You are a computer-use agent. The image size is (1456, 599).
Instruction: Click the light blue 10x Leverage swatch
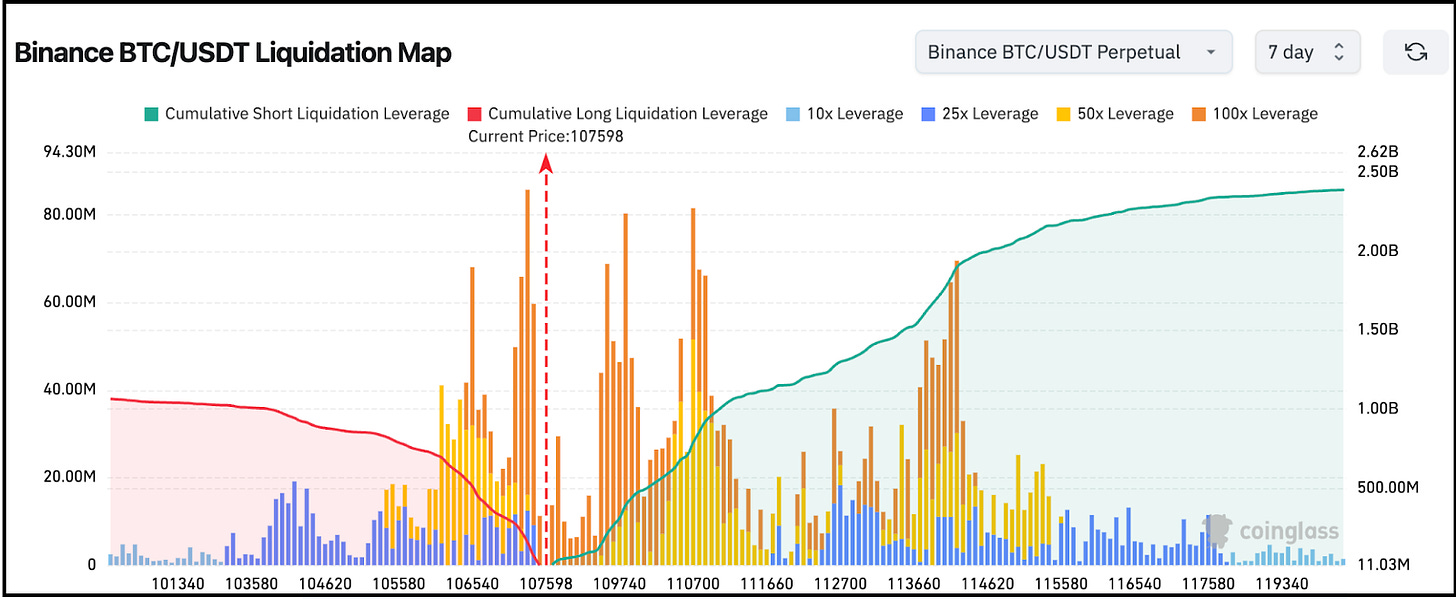[793, 114]
